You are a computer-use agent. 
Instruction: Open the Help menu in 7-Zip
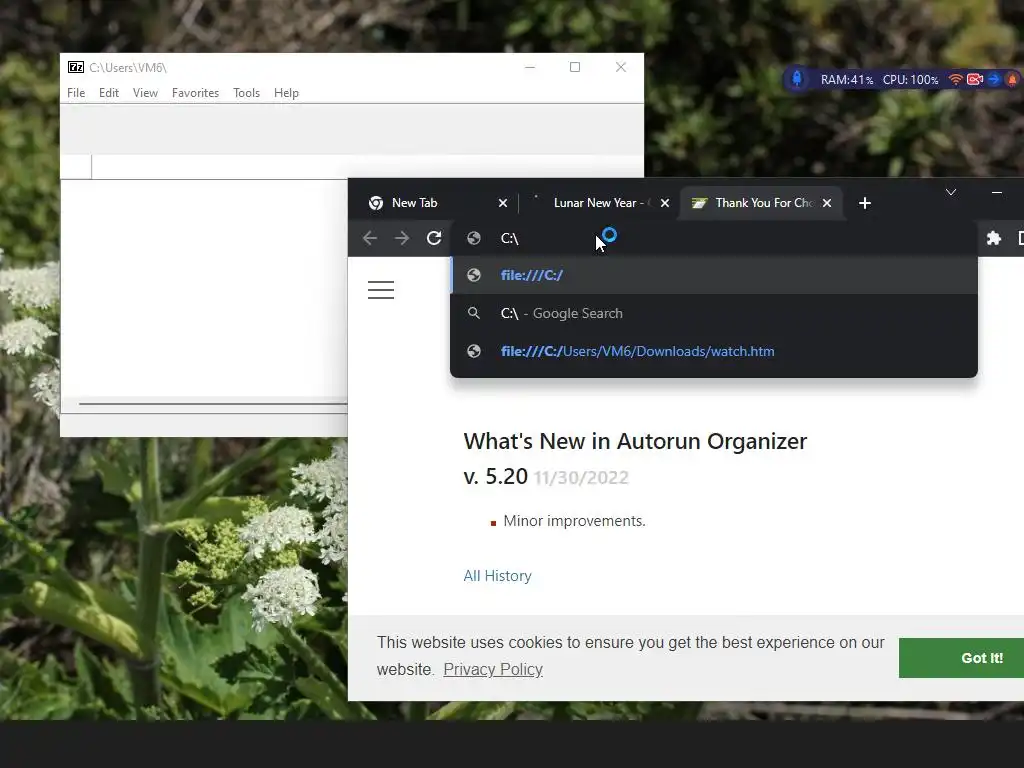tap(286, 93)
